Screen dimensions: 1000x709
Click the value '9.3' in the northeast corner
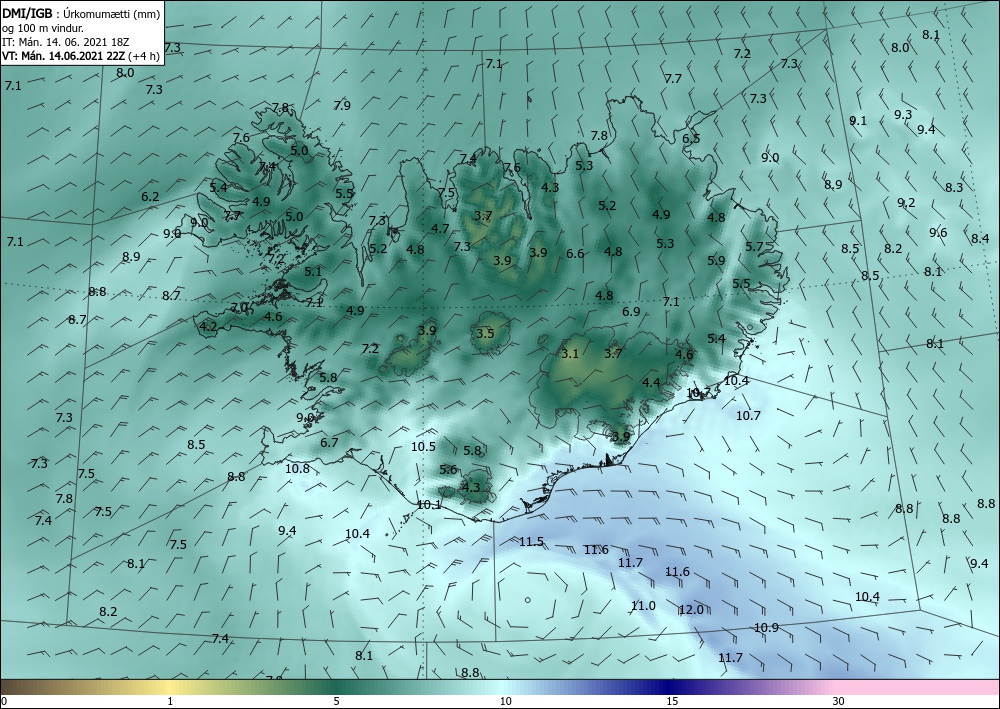point(903,115)
